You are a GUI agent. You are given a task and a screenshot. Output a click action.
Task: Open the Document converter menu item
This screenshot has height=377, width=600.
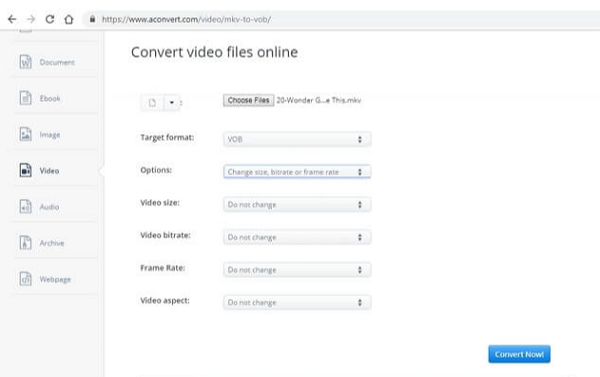pos(57,62)
